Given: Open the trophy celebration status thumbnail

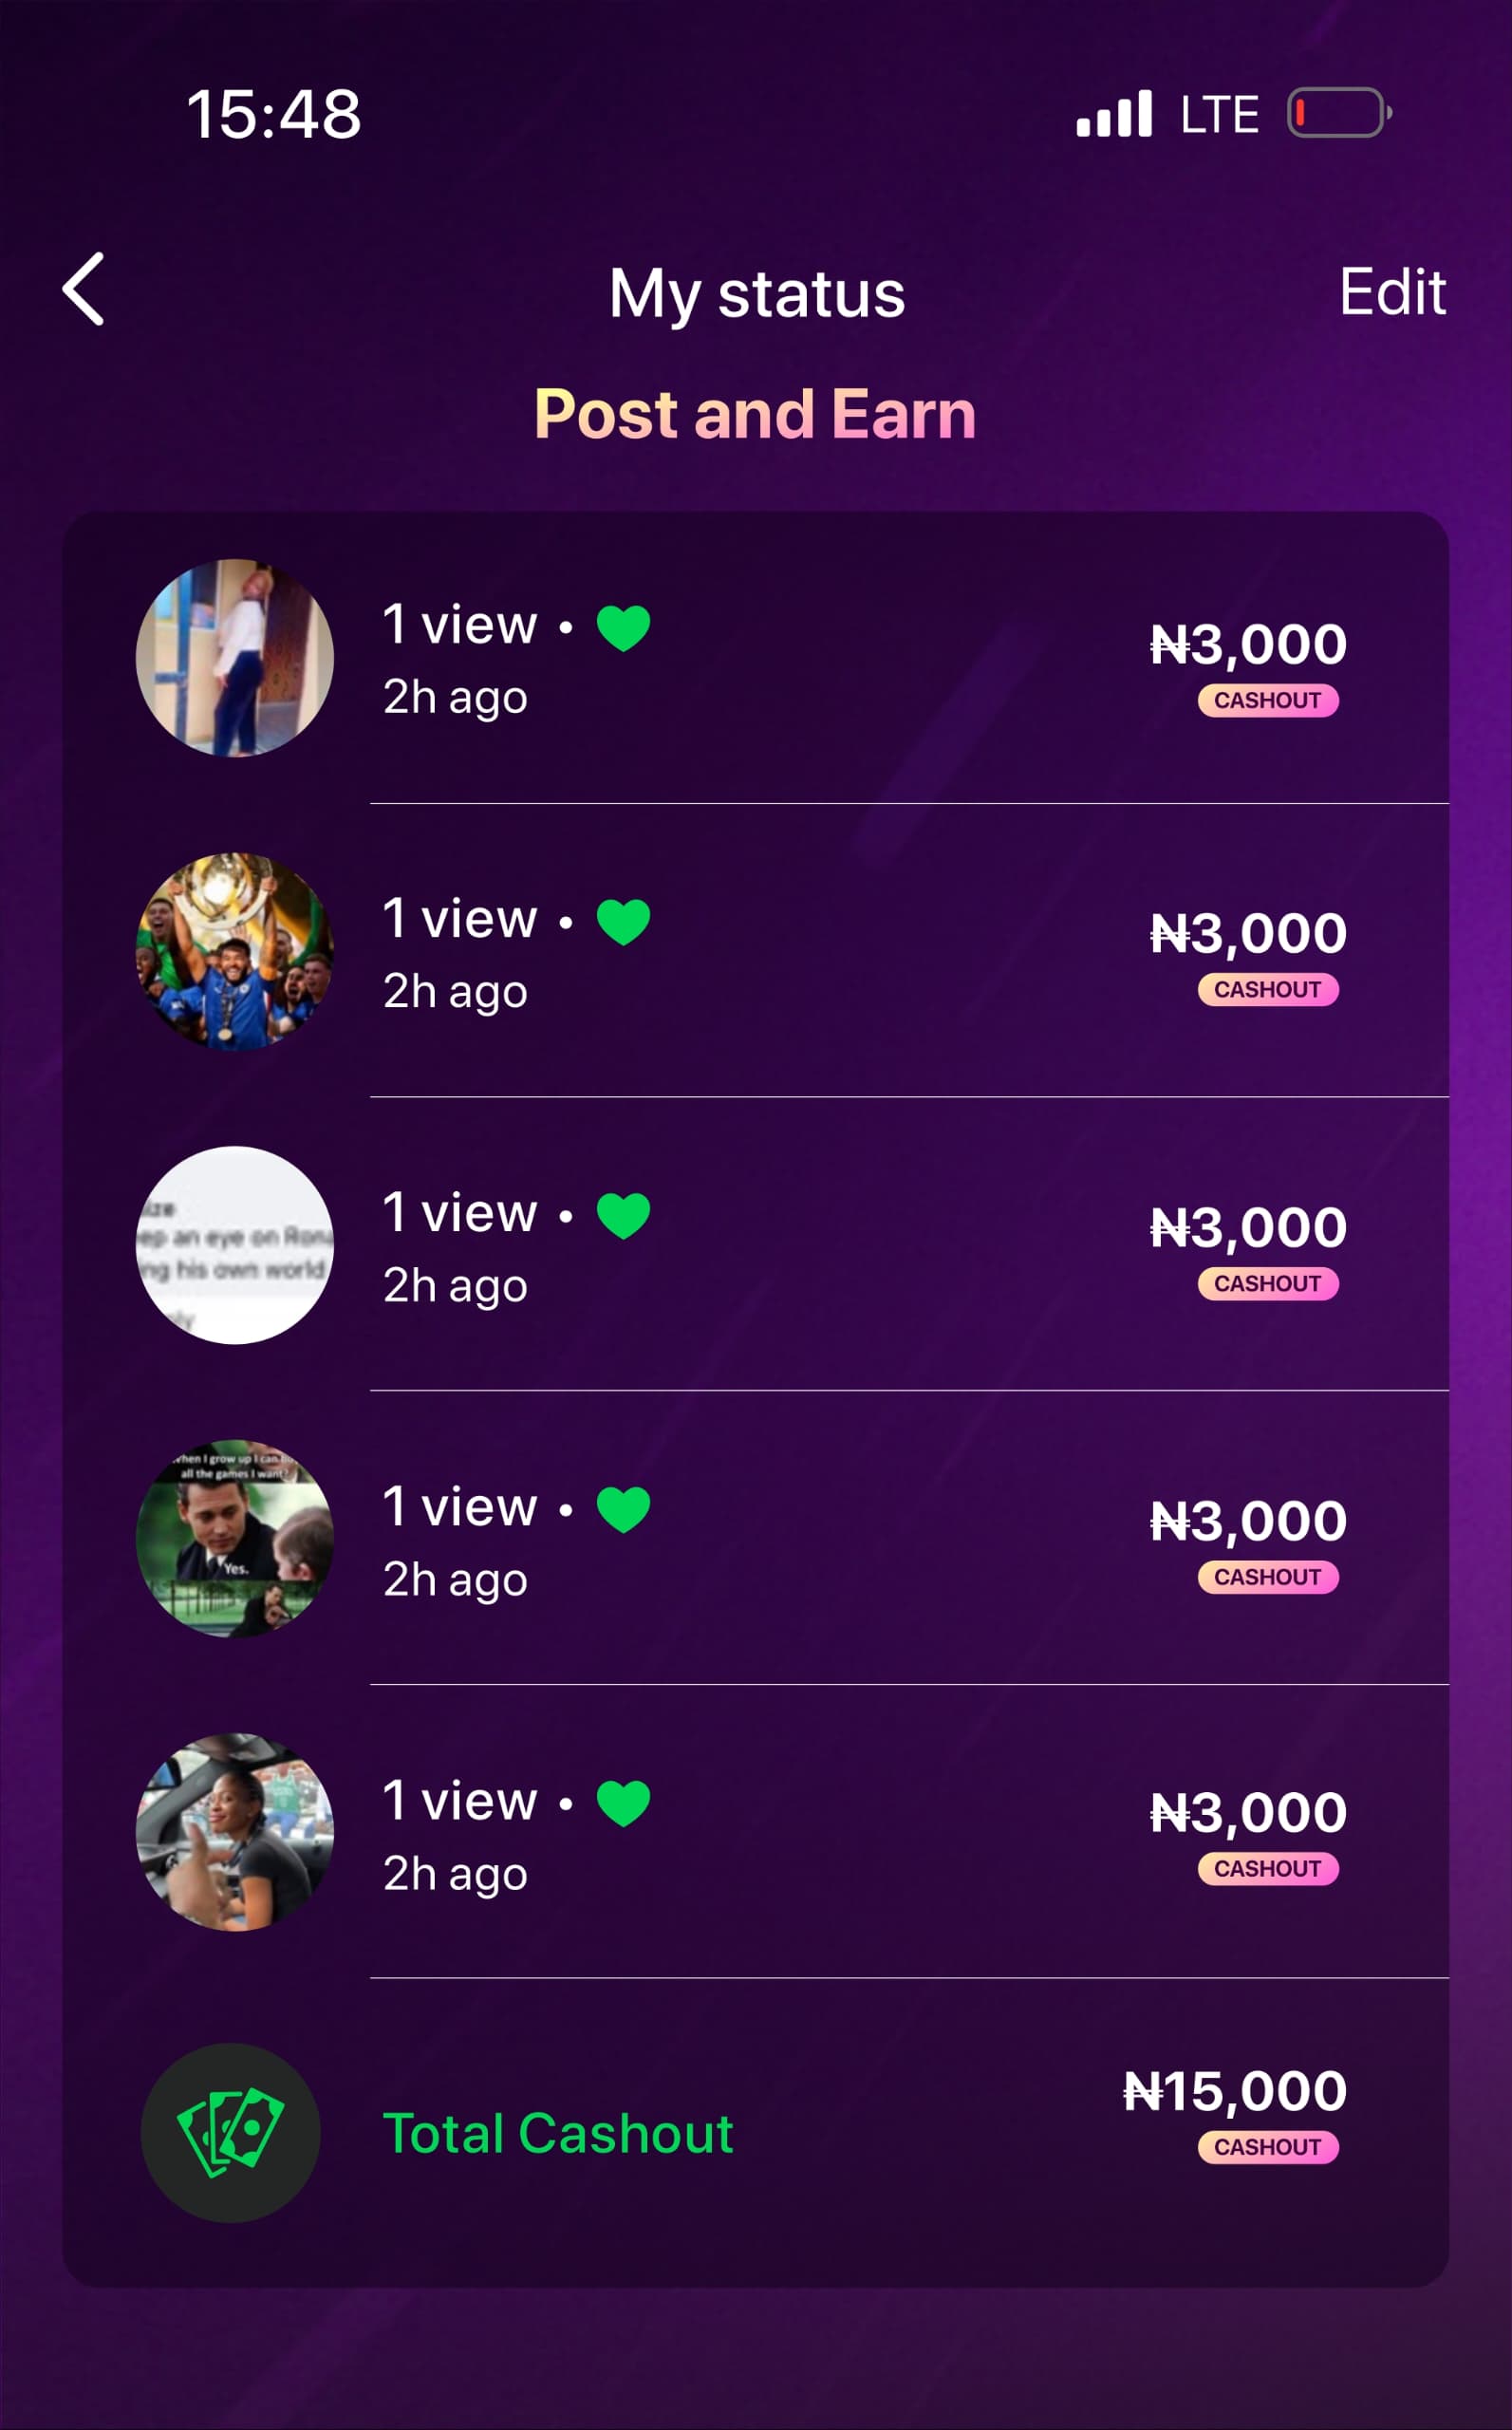Looking at the screenshot, I should point(235,951).
